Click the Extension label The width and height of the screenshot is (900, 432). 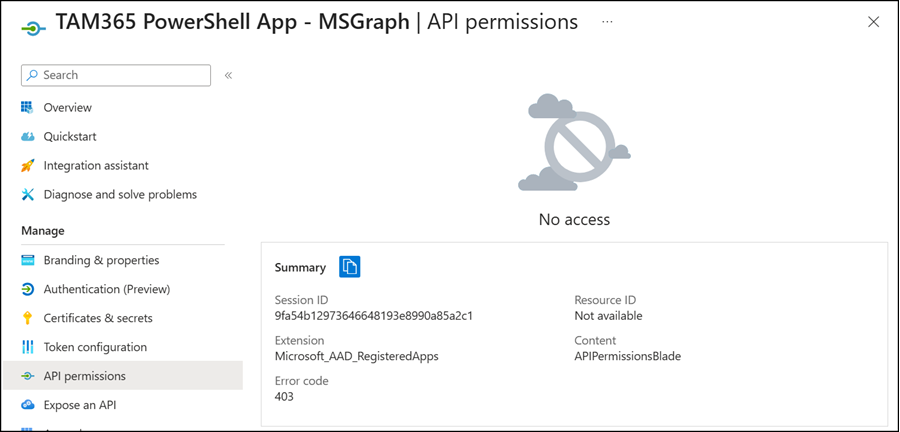[x=300, y=340]
